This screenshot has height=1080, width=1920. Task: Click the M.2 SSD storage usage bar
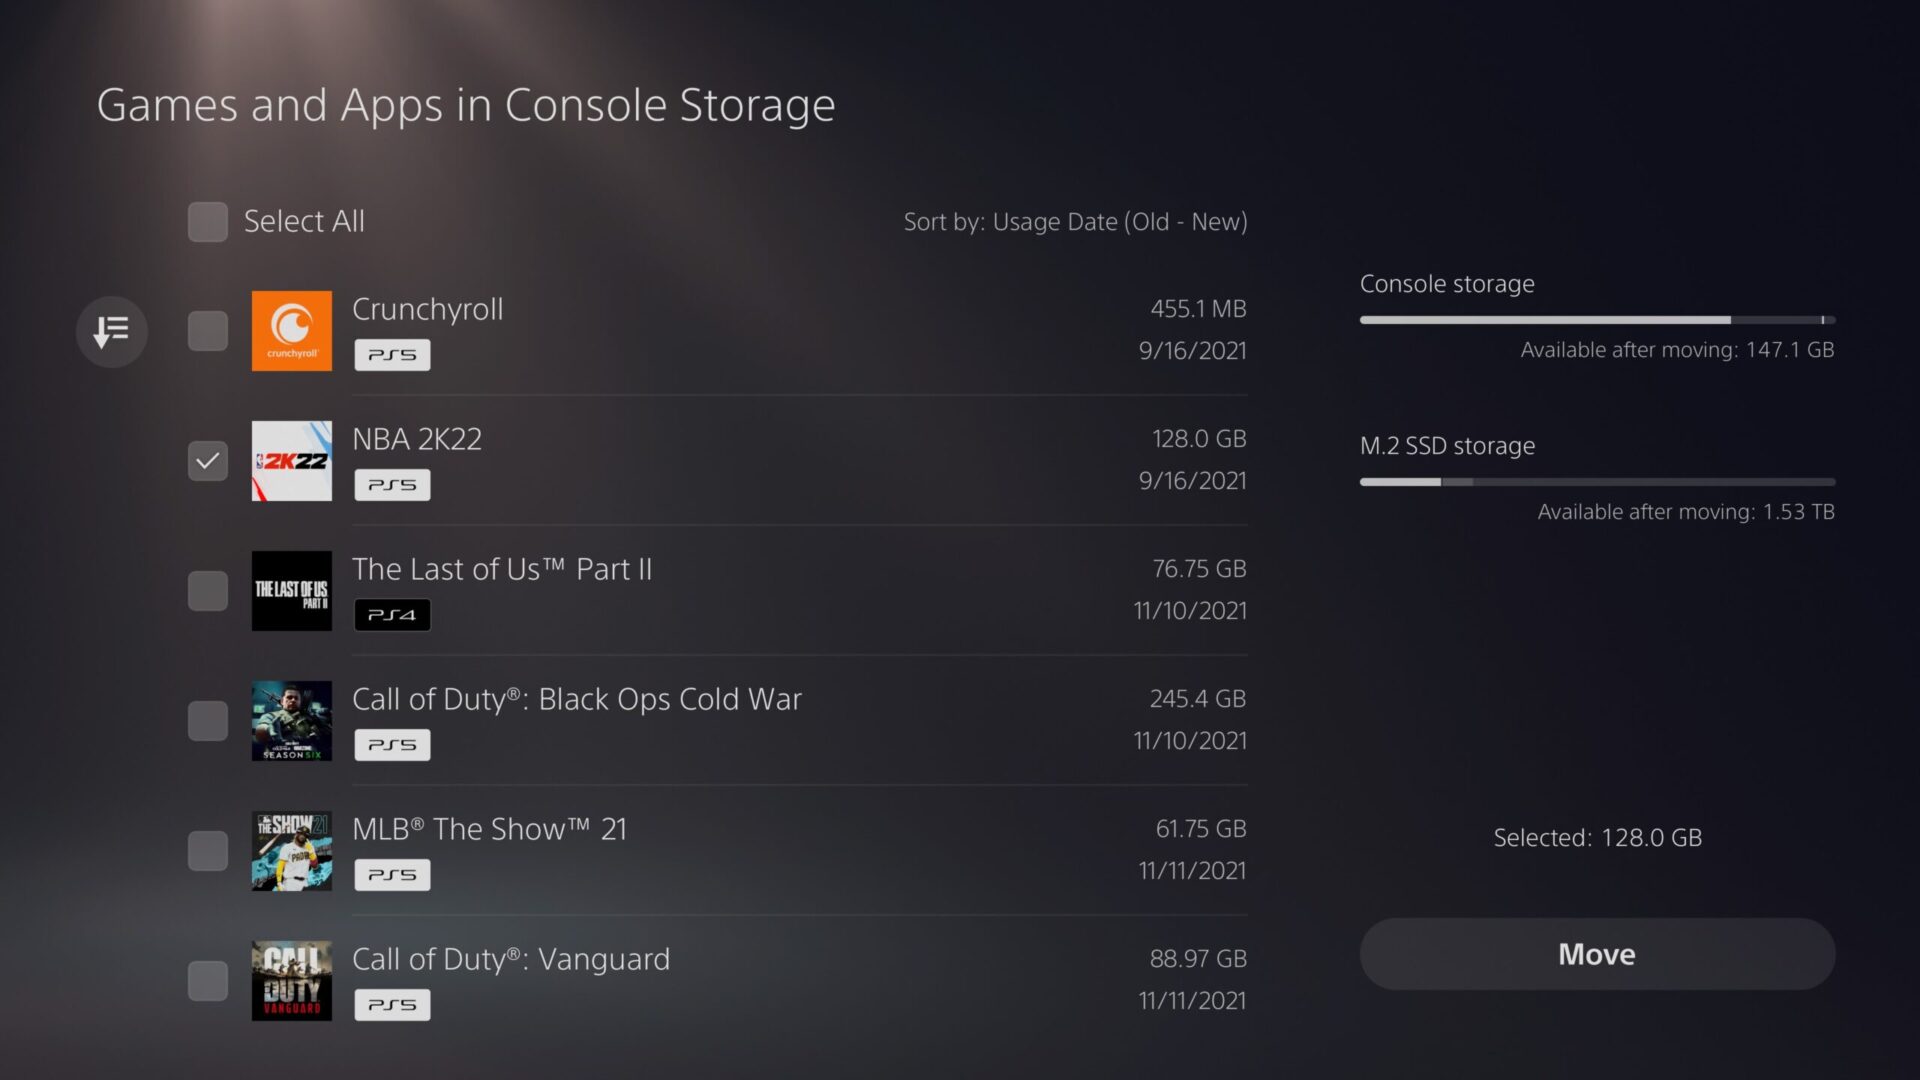(1597, 482)
